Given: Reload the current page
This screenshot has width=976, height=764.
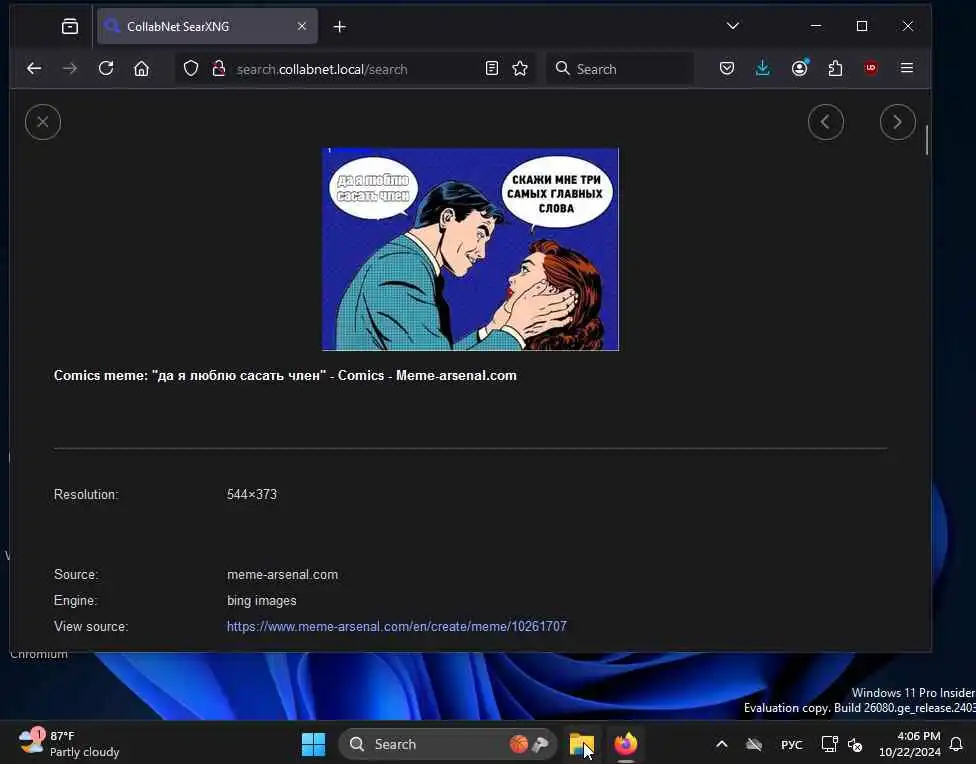Looking at the screenshot, I should pyautogui.click(x=106, y=68).
